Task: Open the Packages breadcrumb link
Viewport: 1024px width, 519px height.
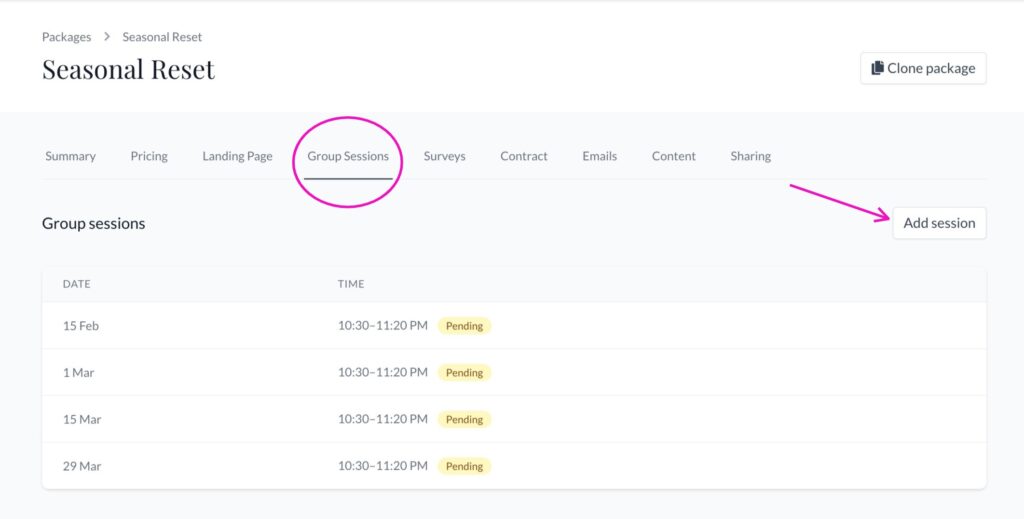Action: (x=67, y=37)
